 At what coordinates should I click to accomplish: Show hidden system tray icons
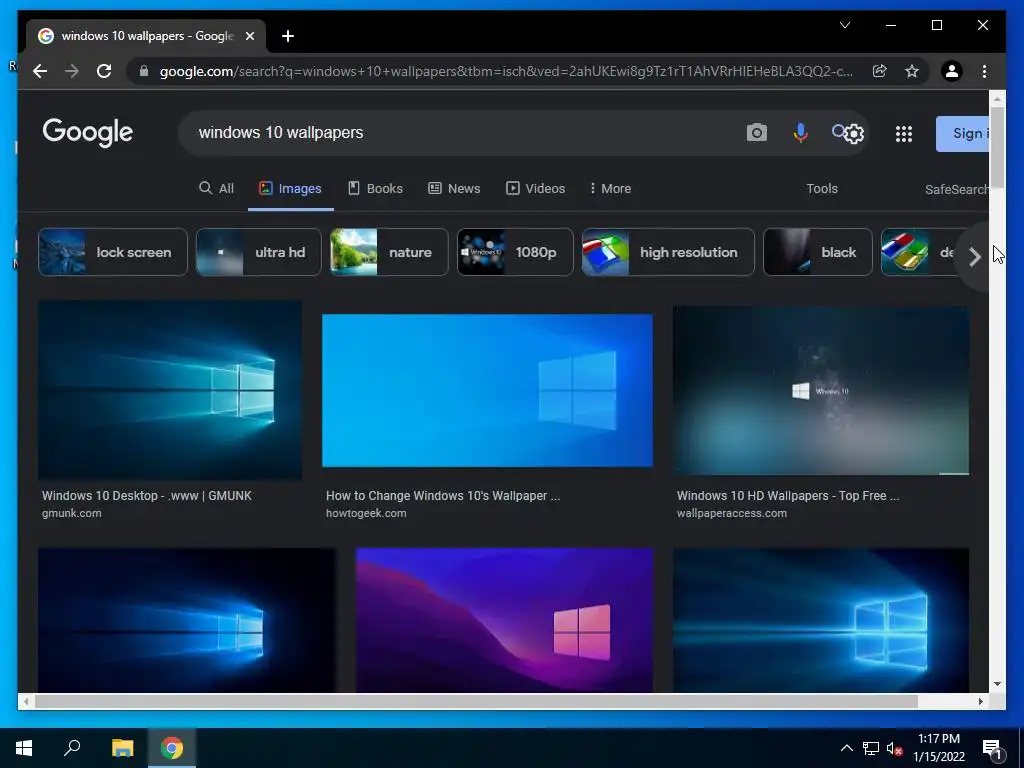[x=846, y=748]
